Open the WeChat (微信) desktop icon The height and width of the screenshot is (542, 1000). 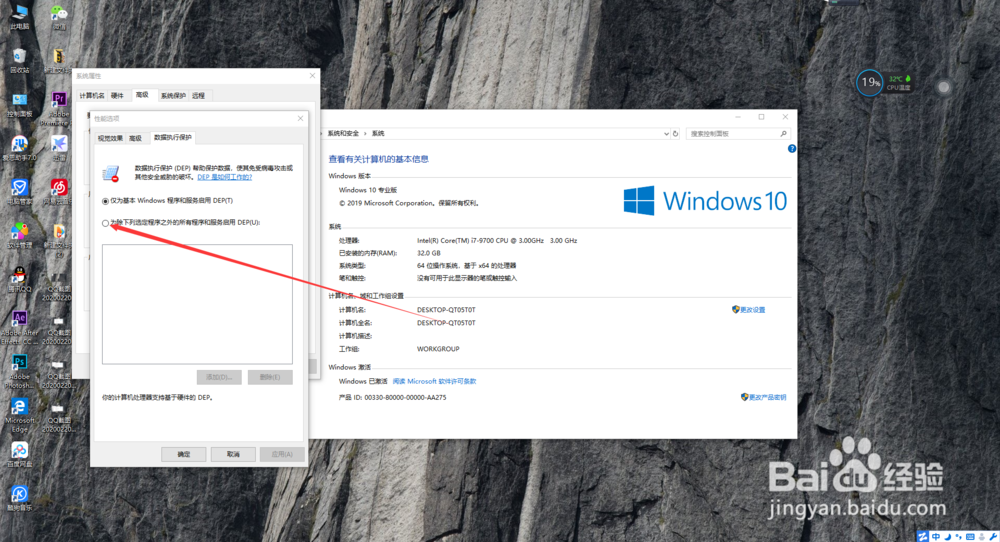click(x=59, y=15)
